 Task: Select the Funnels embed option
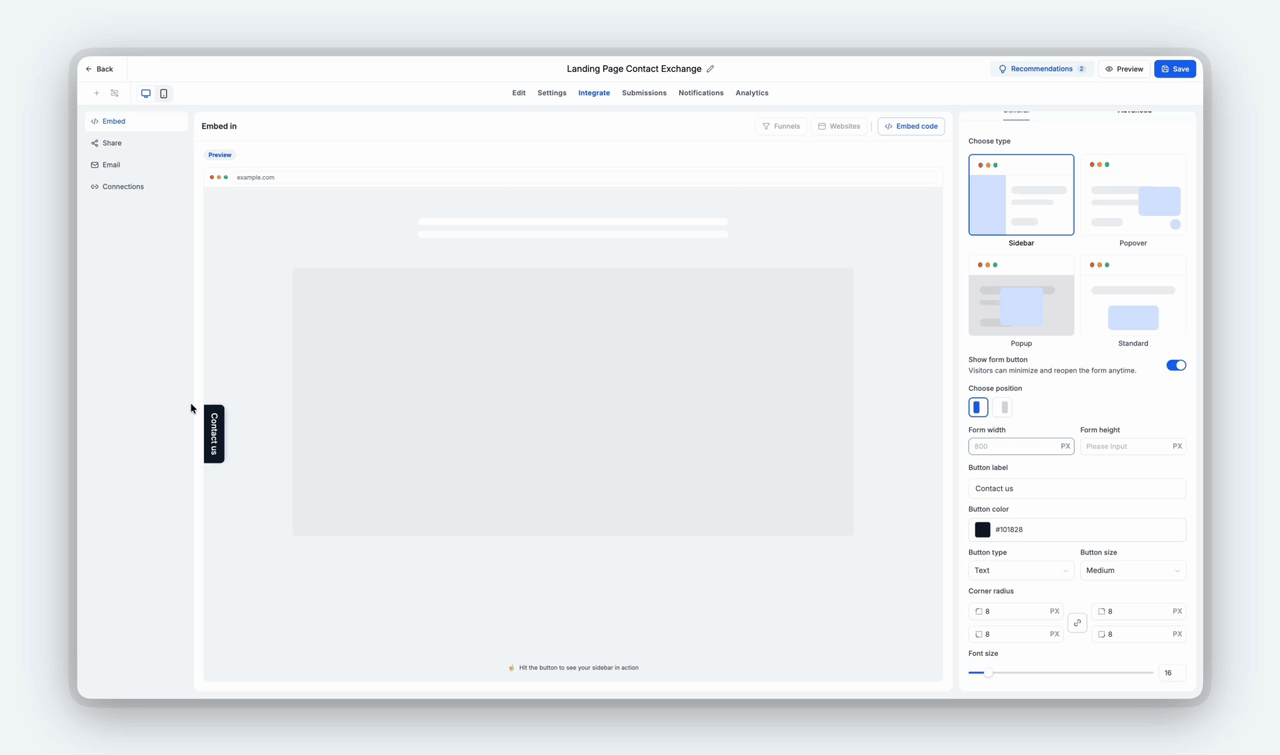point(781,126)
